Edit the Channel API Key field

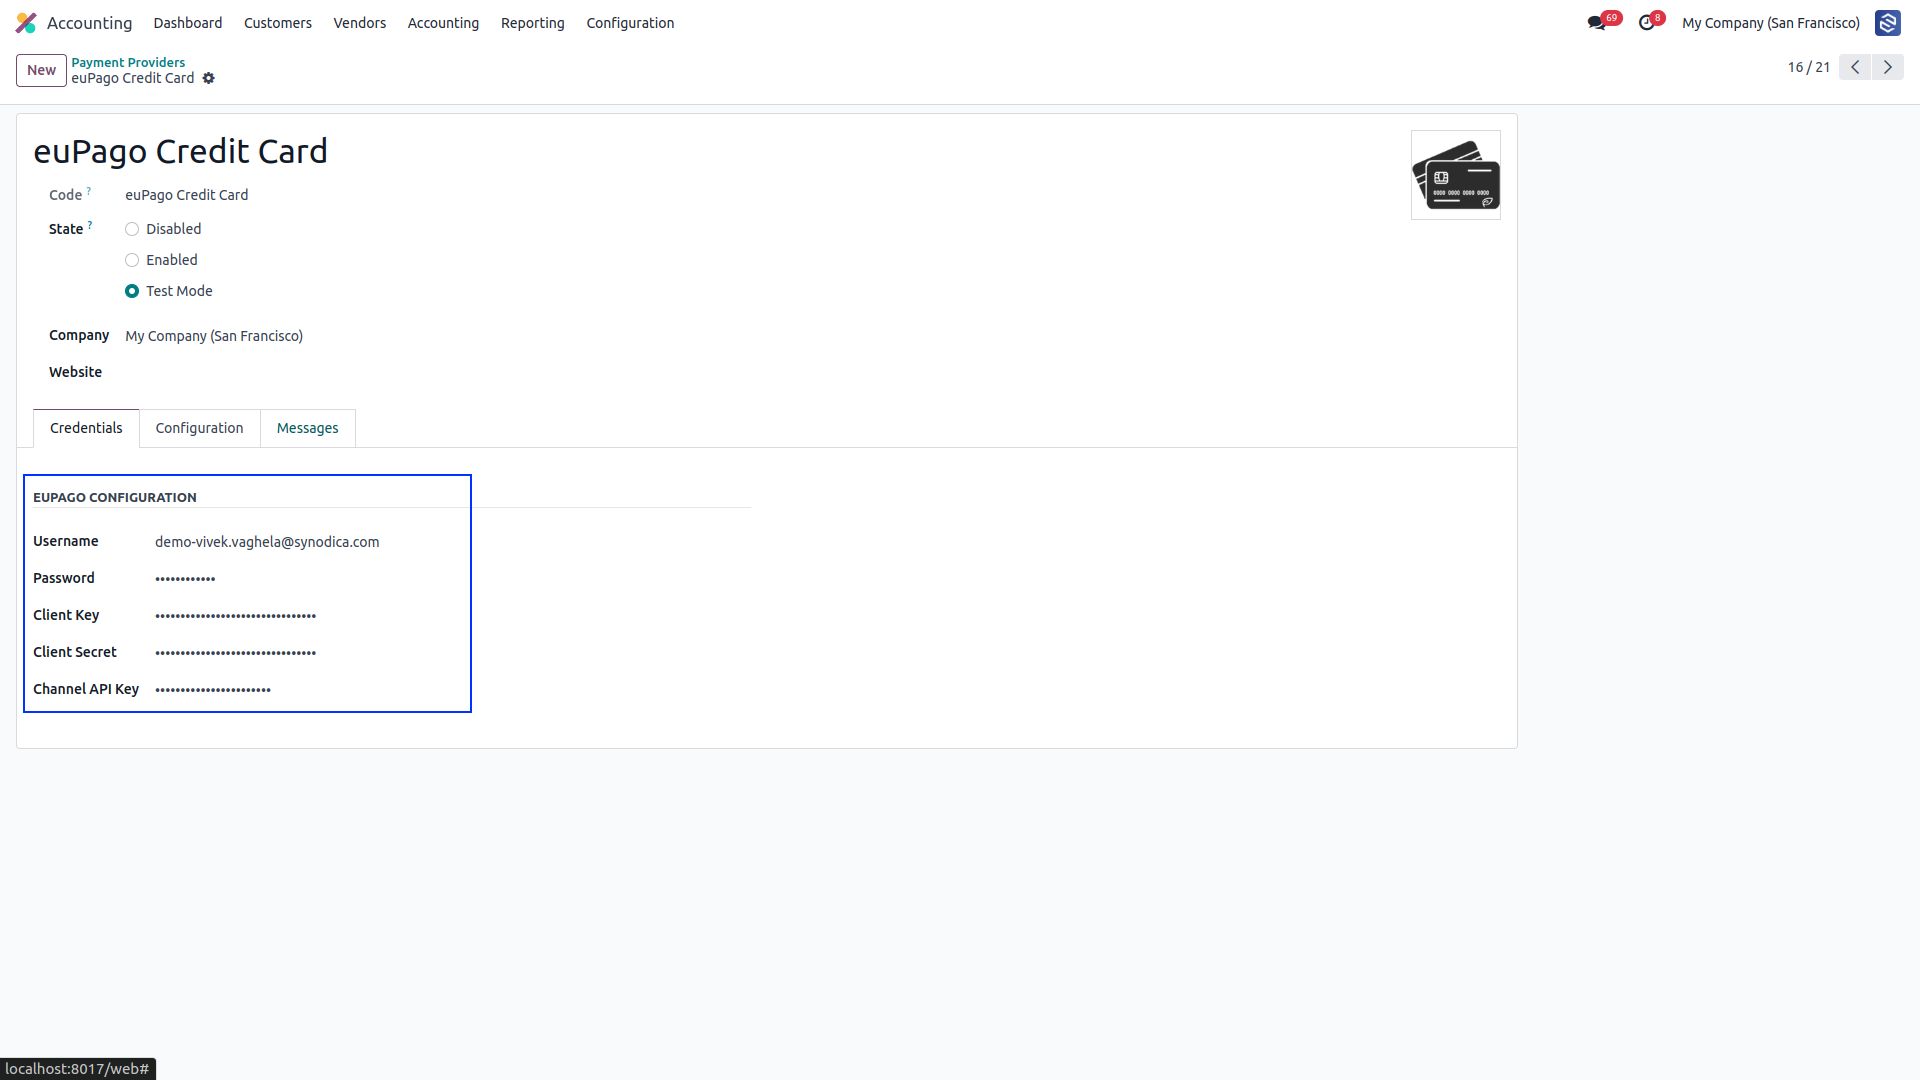coord(453,690)
